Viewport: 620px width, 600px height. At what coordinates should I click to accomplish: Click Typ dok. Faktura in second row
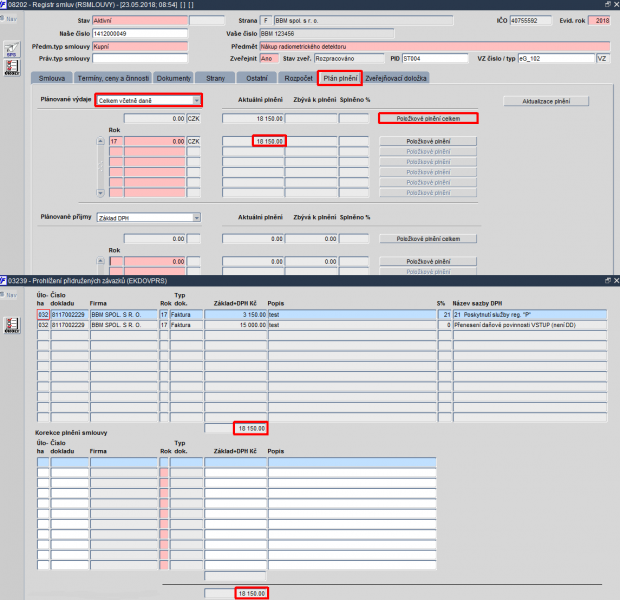coord(186,325)
